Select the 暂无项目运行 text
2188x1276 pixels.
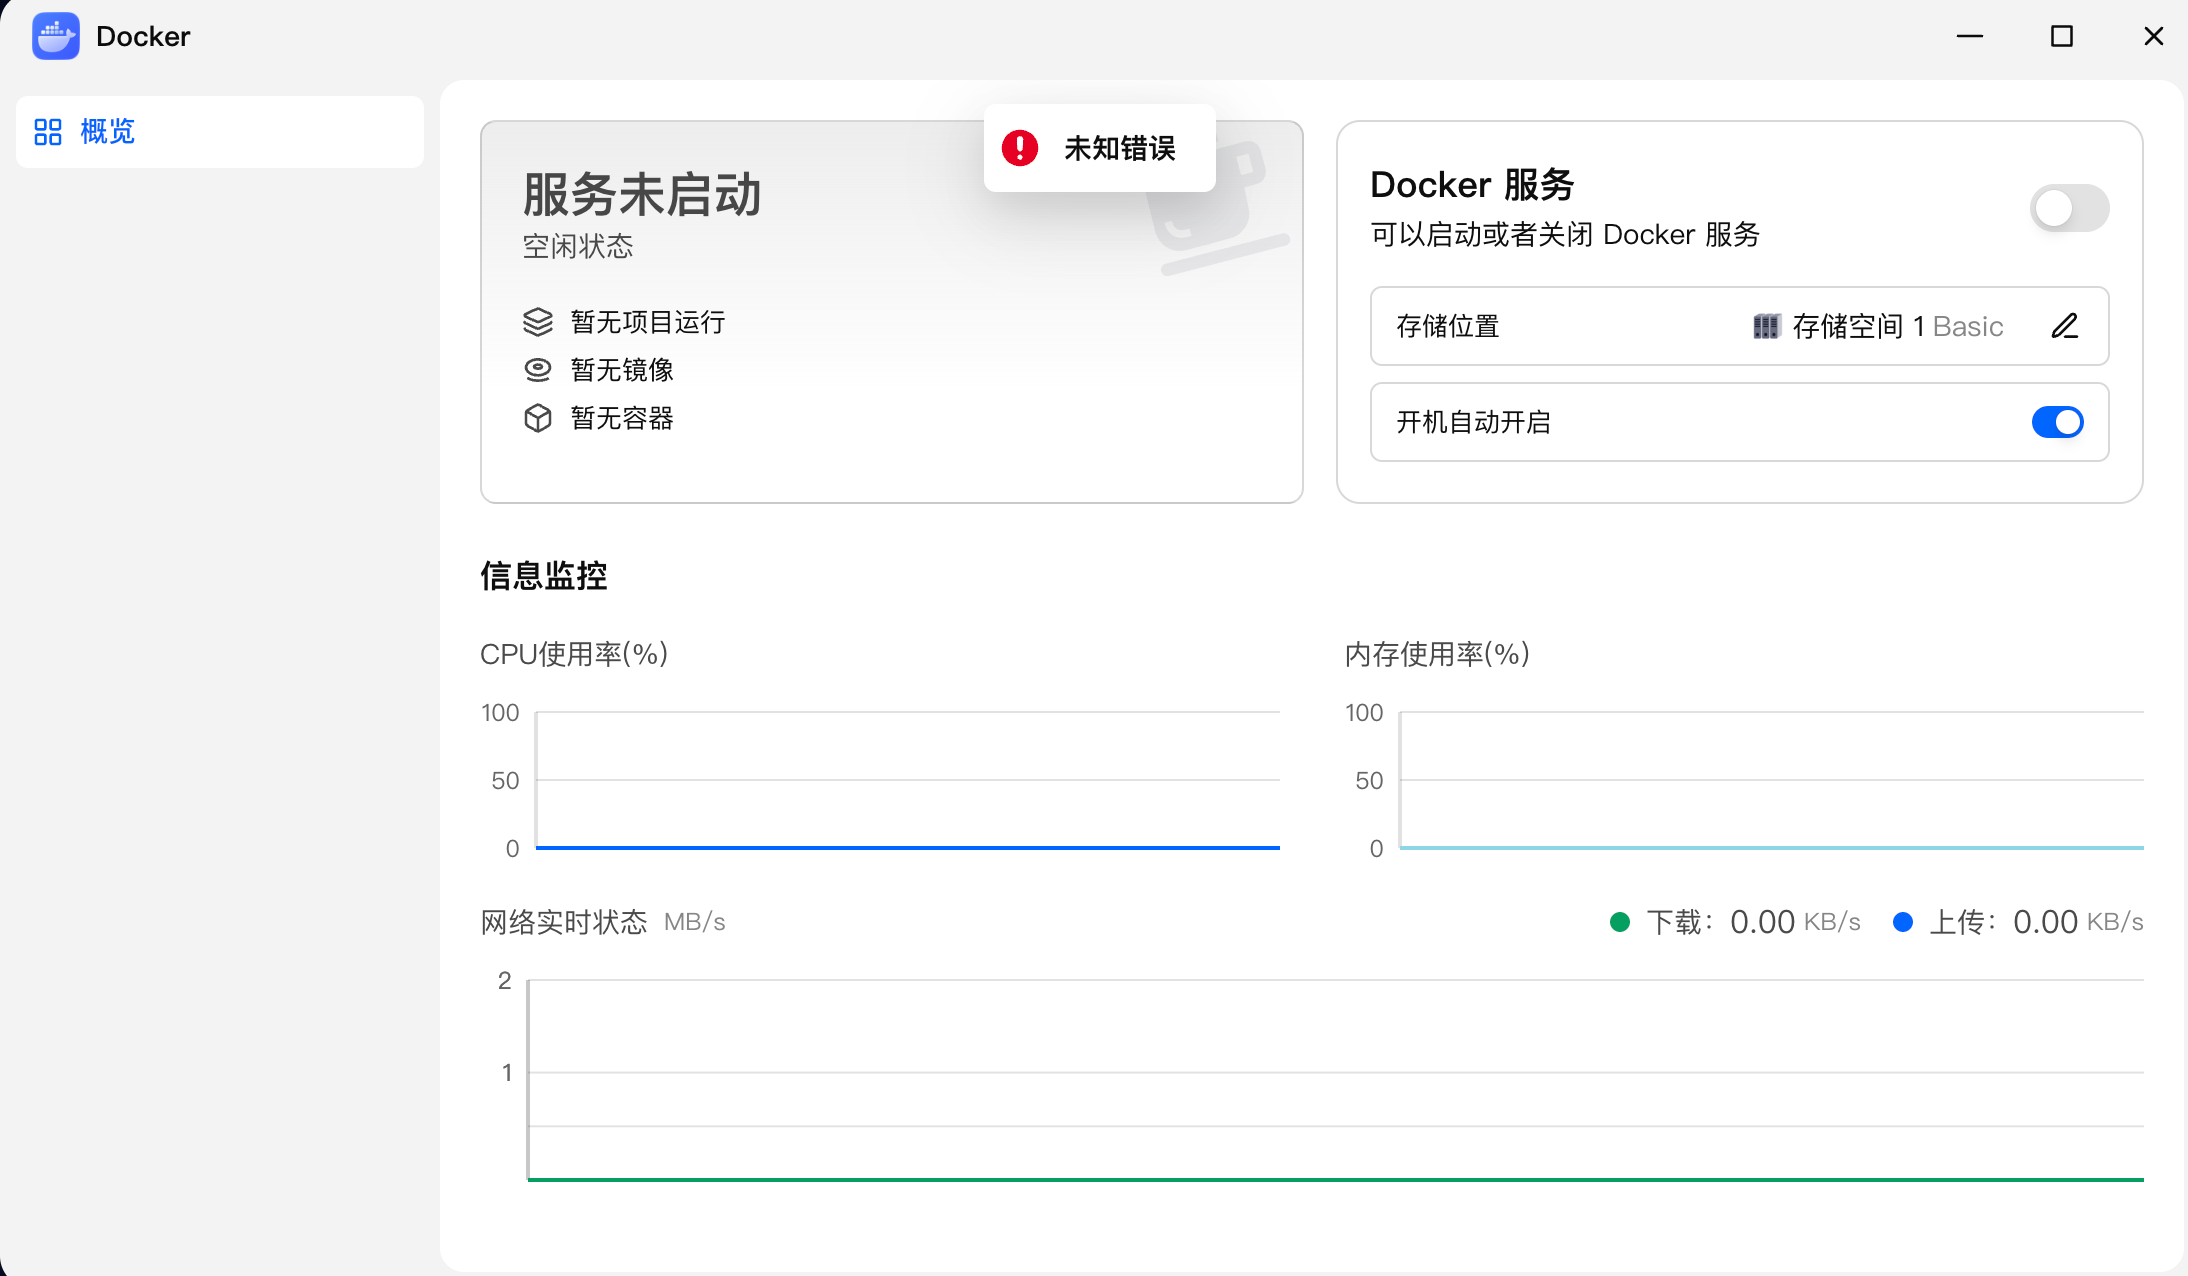[x=648, y=322]
